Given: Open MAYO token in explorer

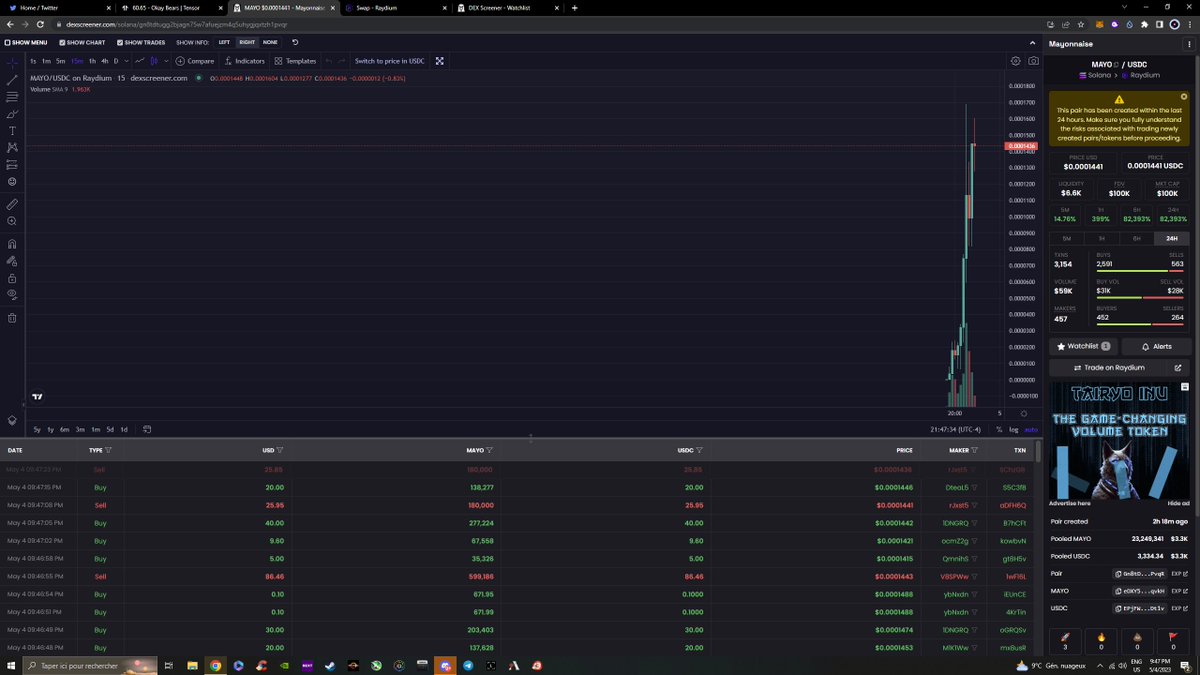Looking at the screenshot, I should click(x=1179, y=591).
